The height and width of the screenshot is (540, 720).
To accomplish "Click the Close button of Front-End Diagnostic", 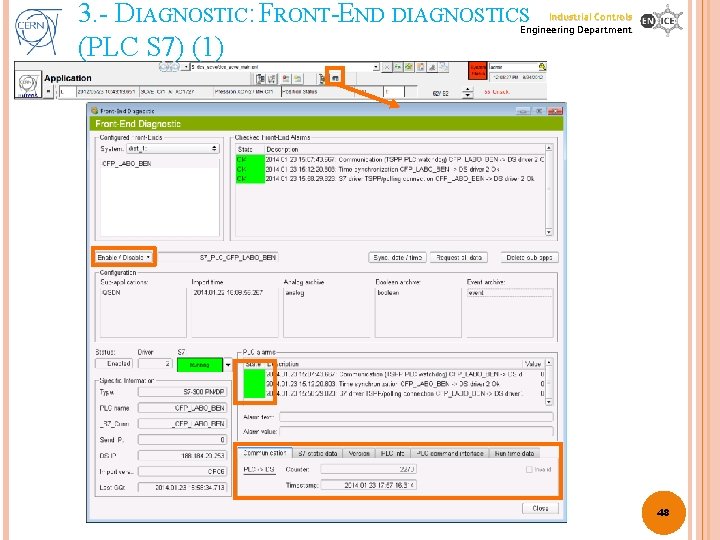I will point(540,508).
